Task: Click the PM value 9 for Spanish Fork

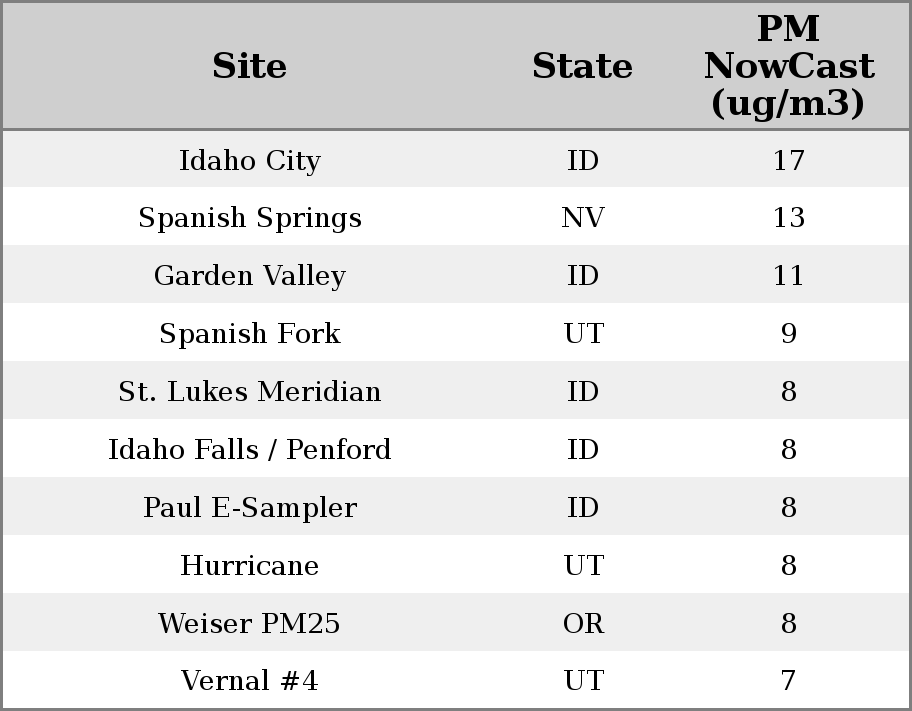Action: [x=788, y=334]
